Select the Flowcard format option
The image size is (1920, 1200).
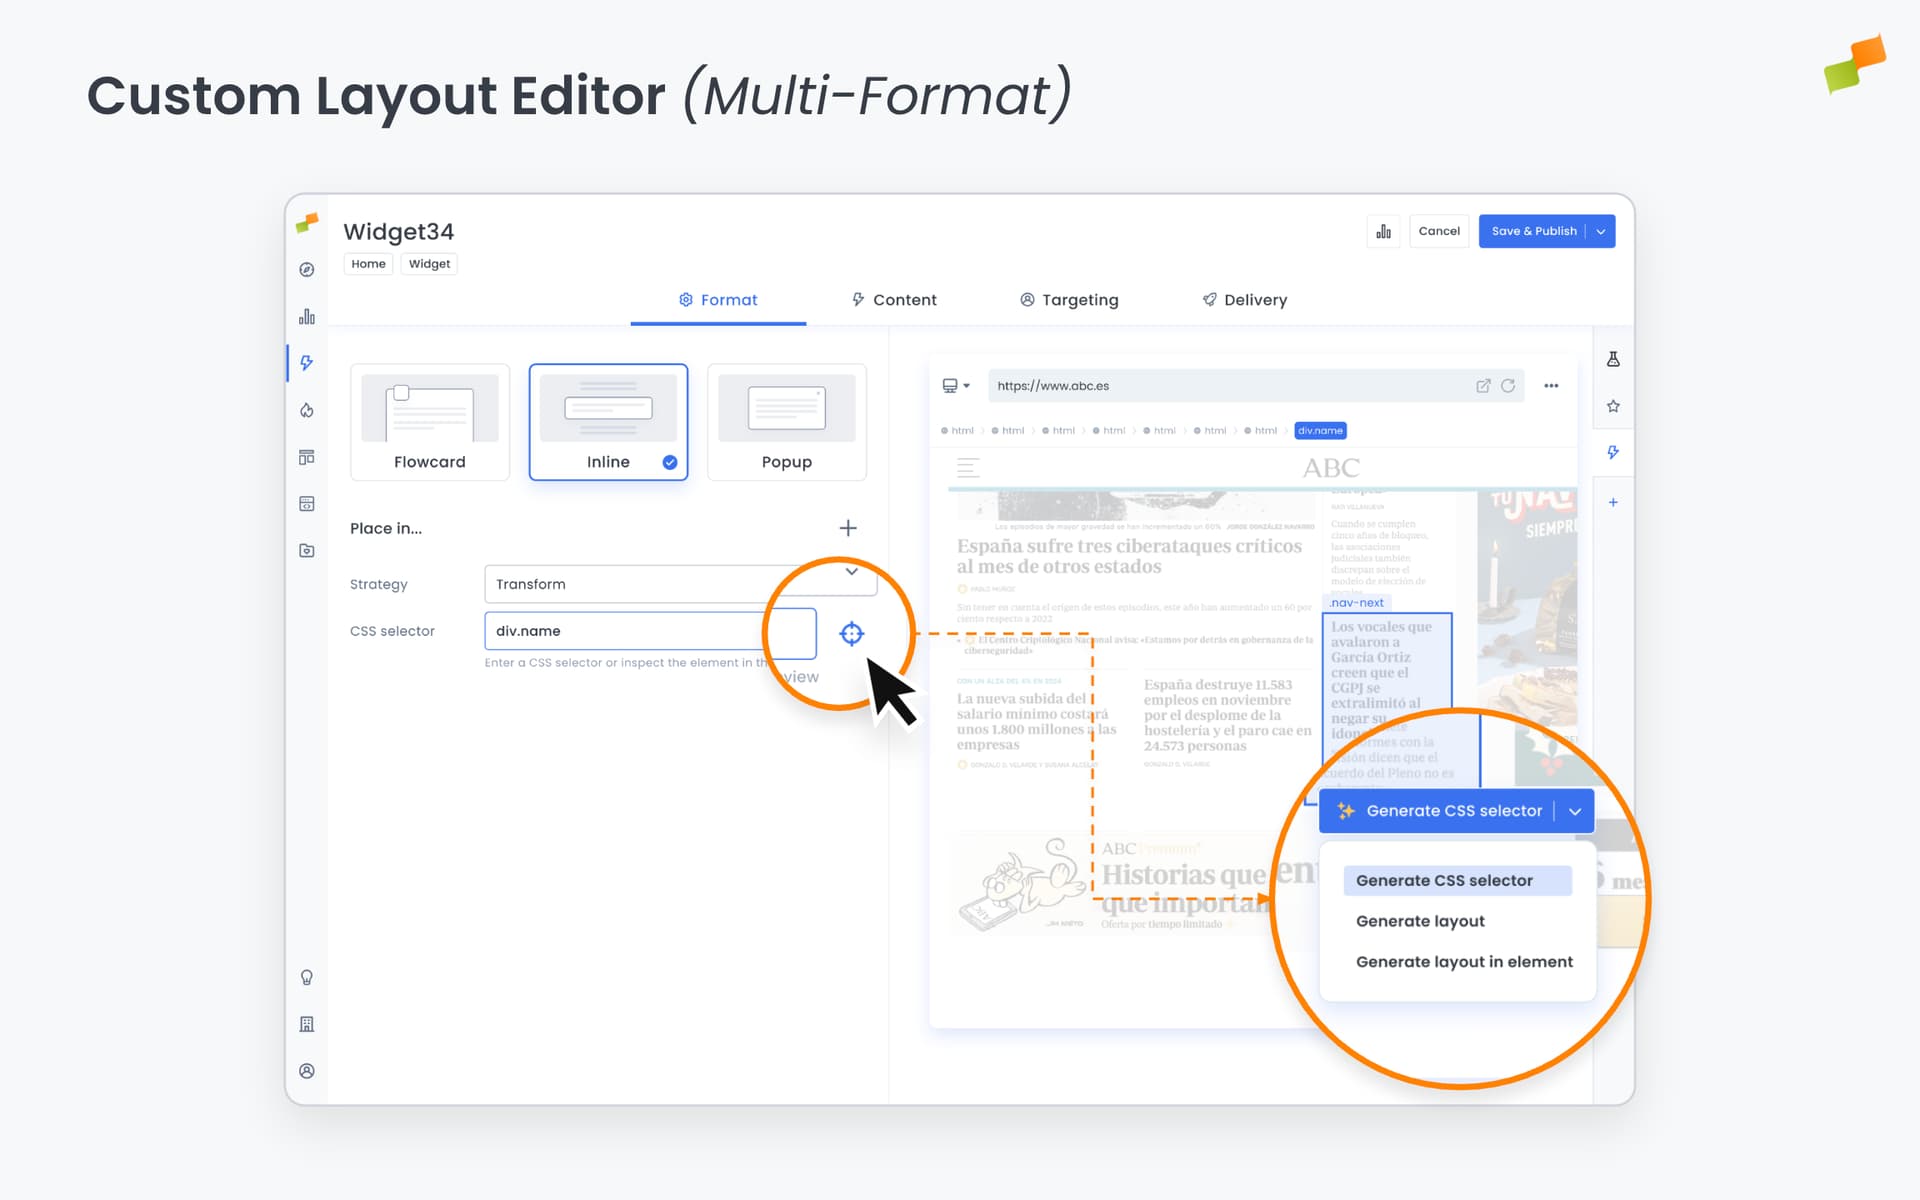tap(429, 421)
